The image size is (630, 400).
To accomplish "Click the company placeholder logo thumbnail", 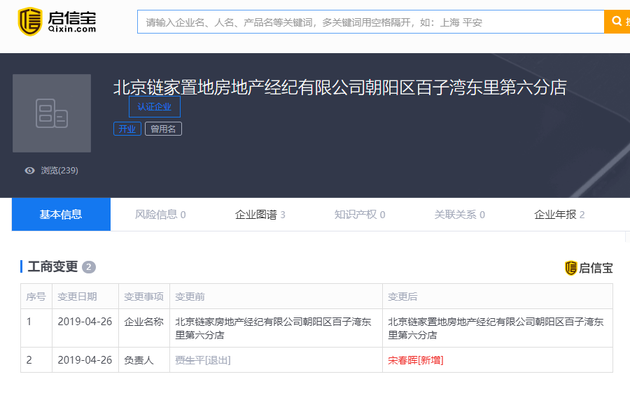I will click(51, 113).
